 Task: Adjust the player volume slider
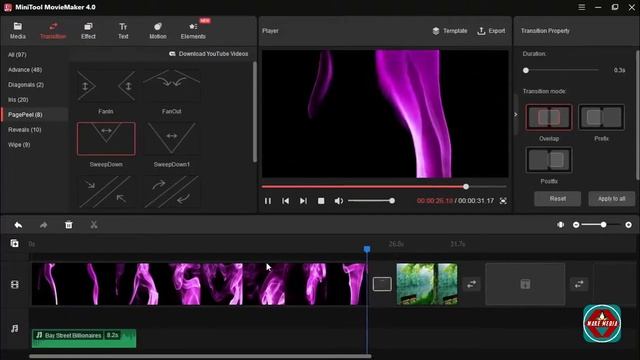(370, 201)
